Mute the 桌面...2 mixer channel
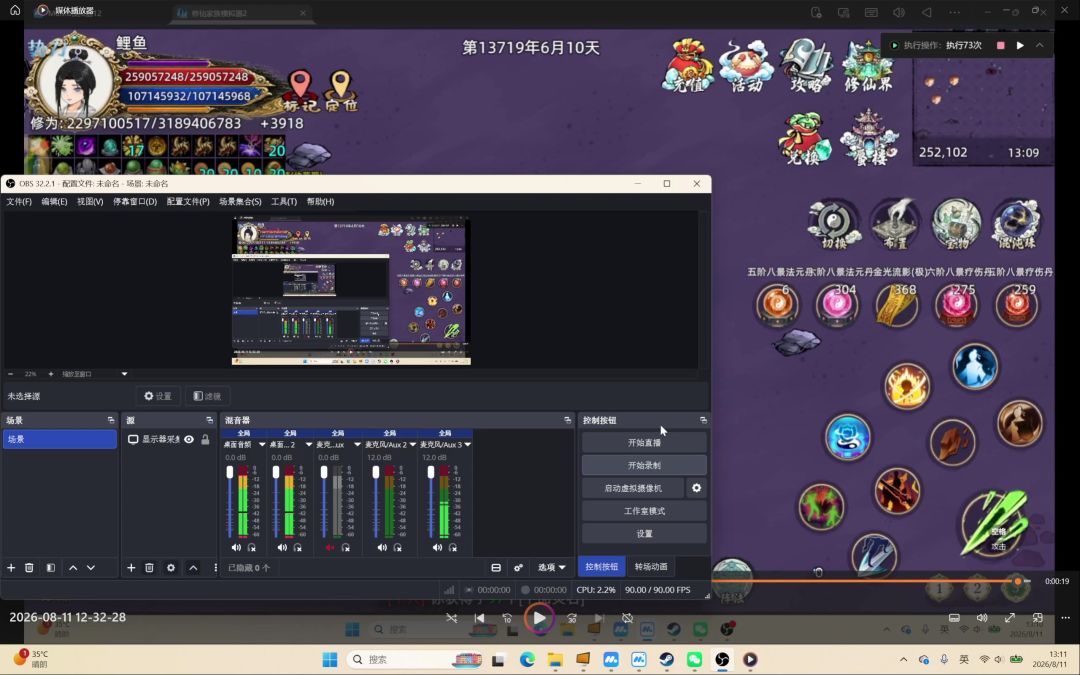 [x=282, y=548]
